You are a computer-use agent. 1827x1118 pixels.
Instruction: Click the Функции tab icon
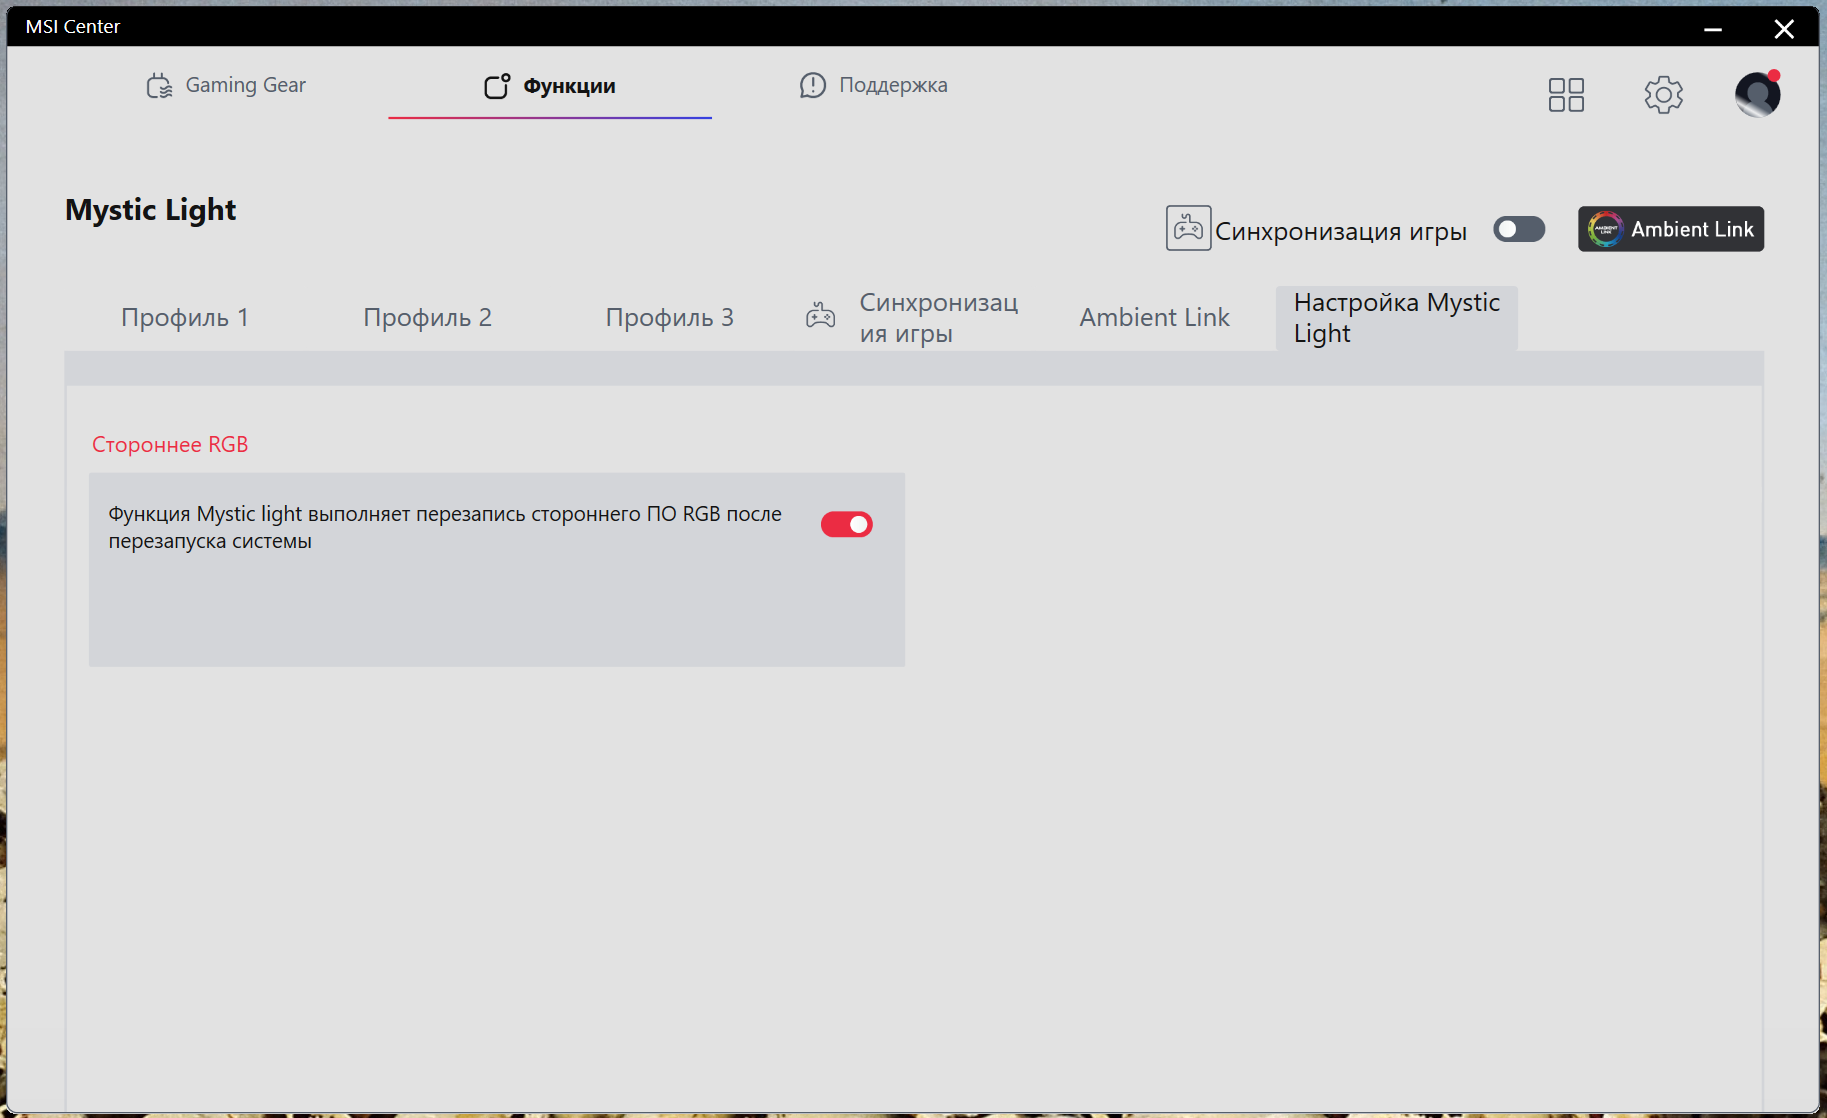click(x=497, y=86)
